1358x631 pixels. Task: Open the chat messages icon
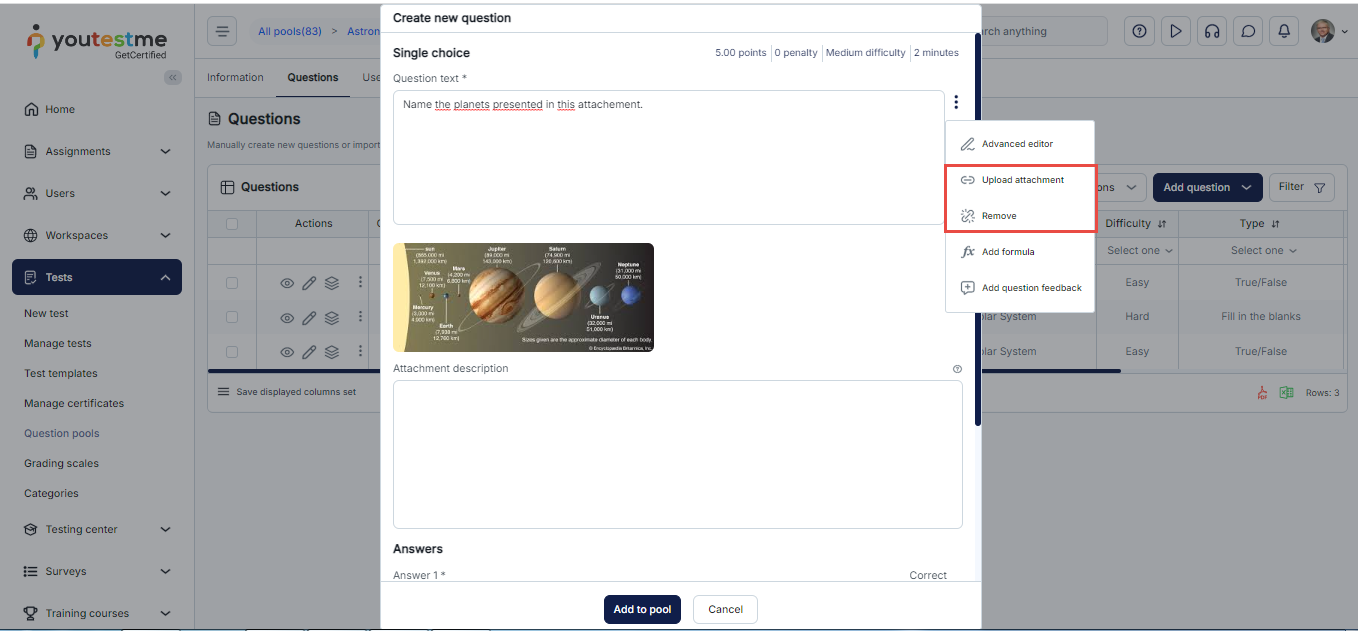point(1248,31)
